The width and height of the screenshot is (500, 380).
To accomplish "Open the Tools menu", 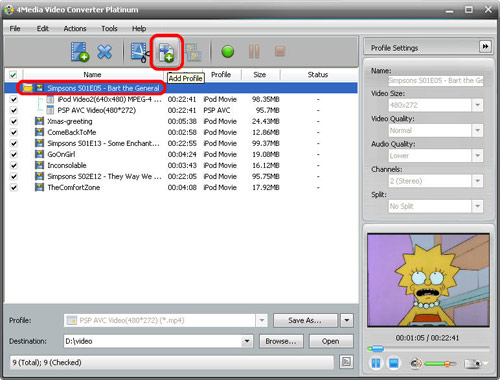I will point(109,29).
